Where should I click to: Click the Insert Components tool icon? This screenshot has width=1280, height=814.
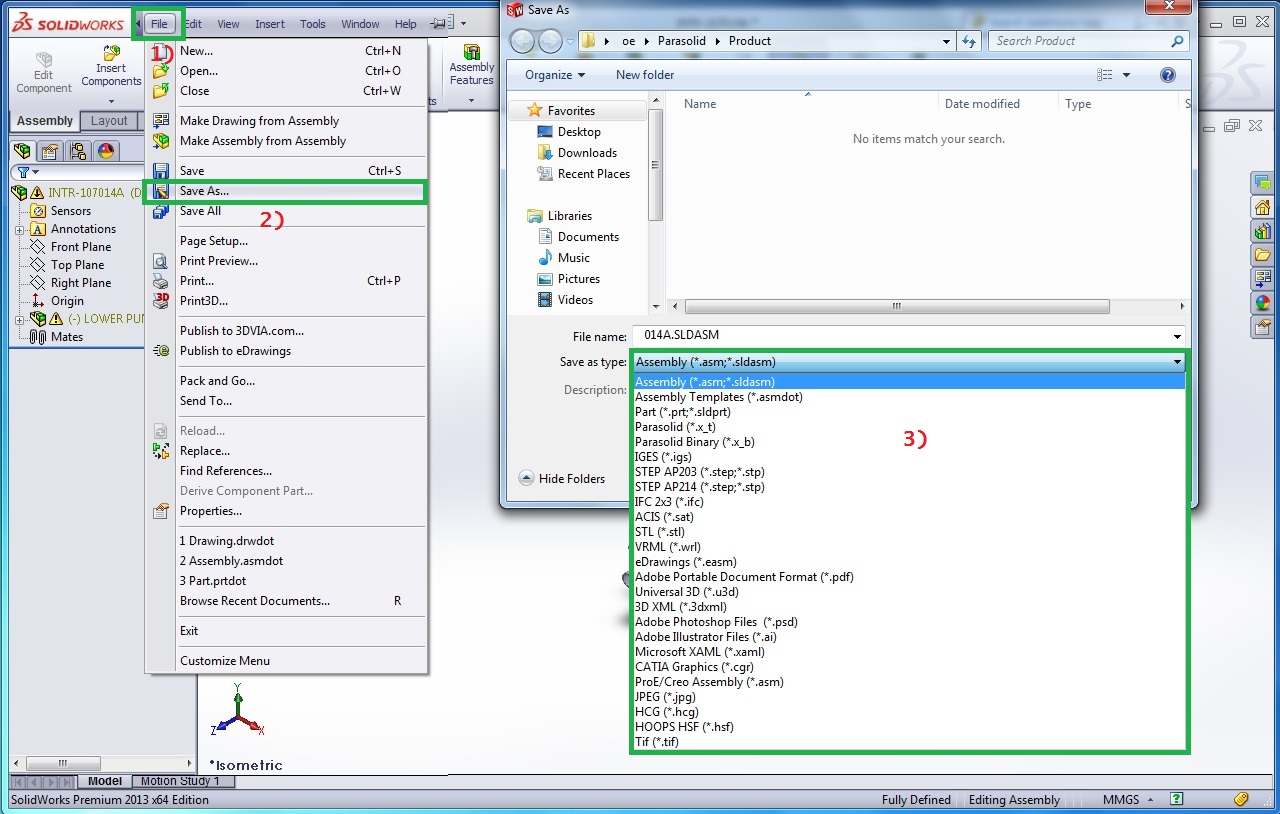tap(111, 53)
